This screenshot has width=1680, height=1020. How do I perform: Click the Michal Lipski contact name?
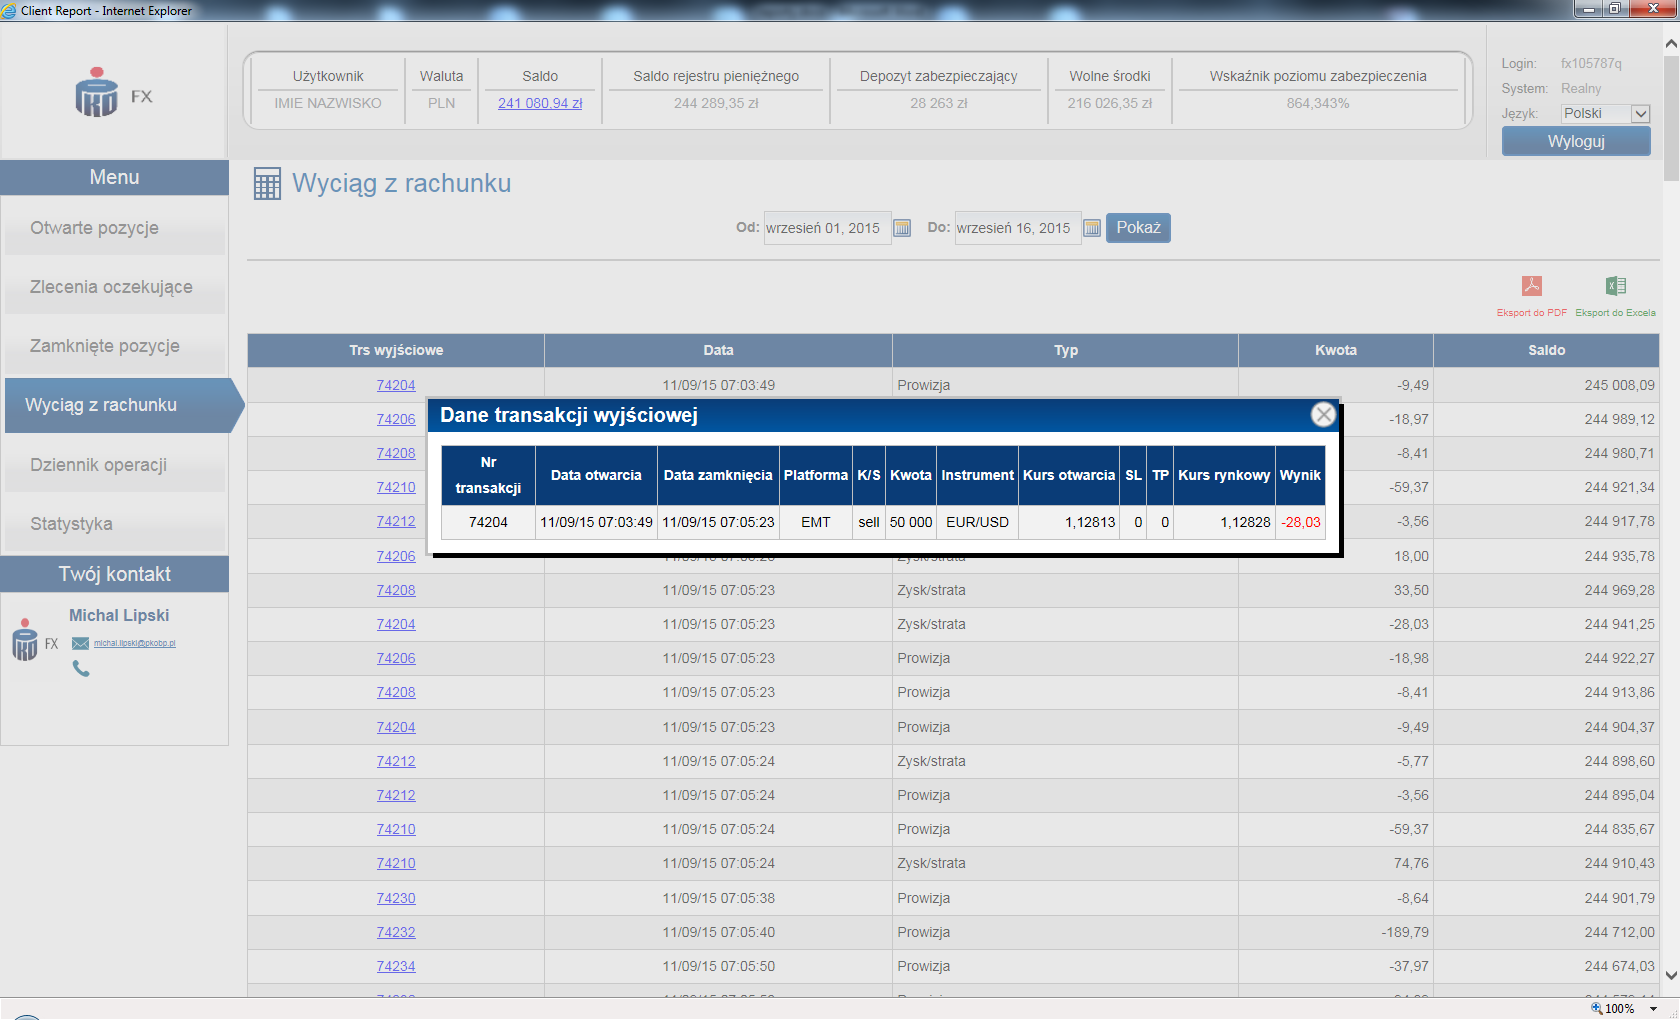coord(119,615)
